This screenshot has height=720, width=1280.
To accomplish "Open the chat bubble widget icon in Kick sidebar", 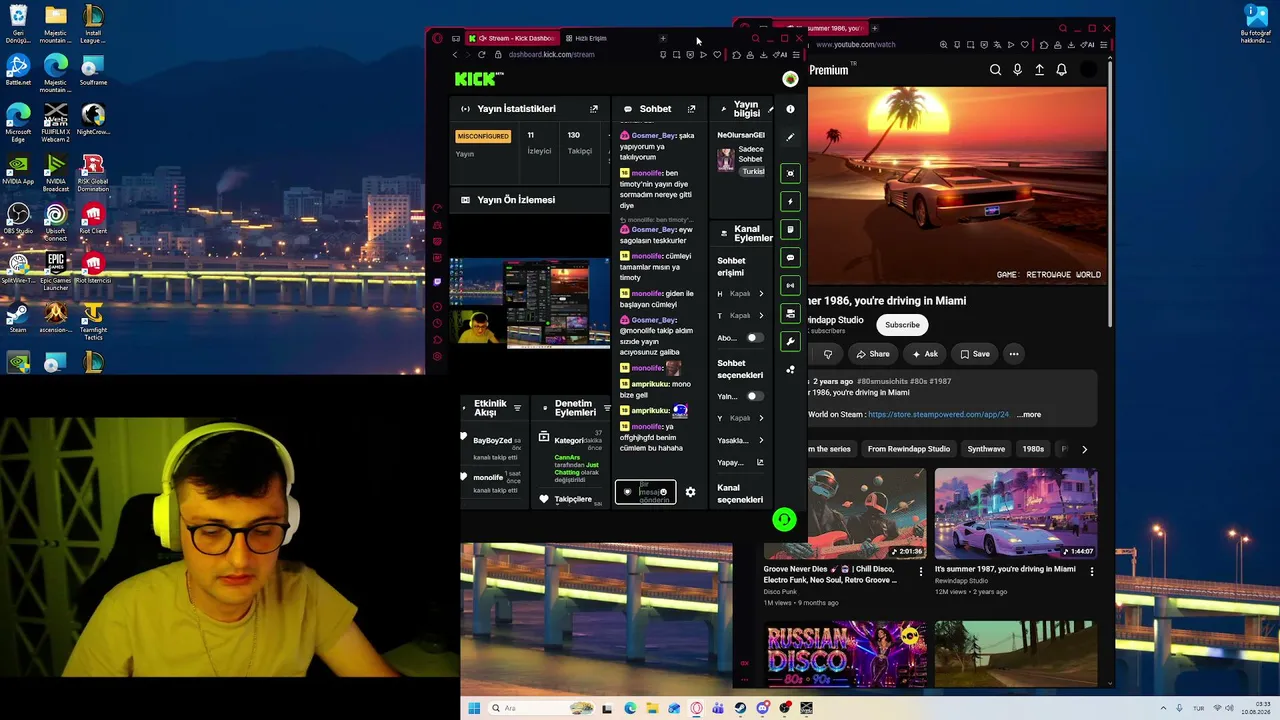I will coord(790,257).
